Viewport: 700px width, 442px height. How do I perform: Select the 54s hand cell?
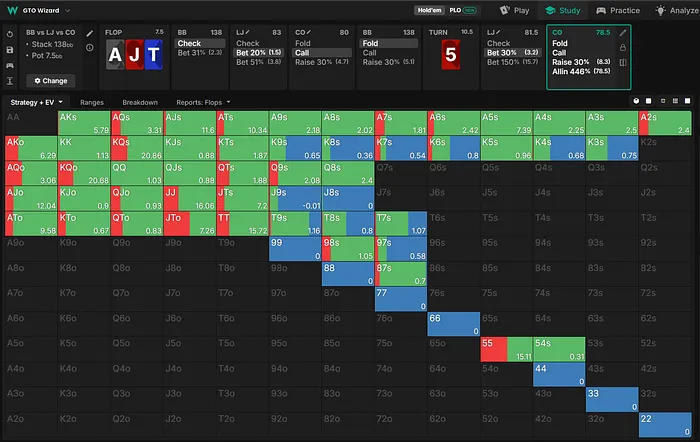pos(559,349)
